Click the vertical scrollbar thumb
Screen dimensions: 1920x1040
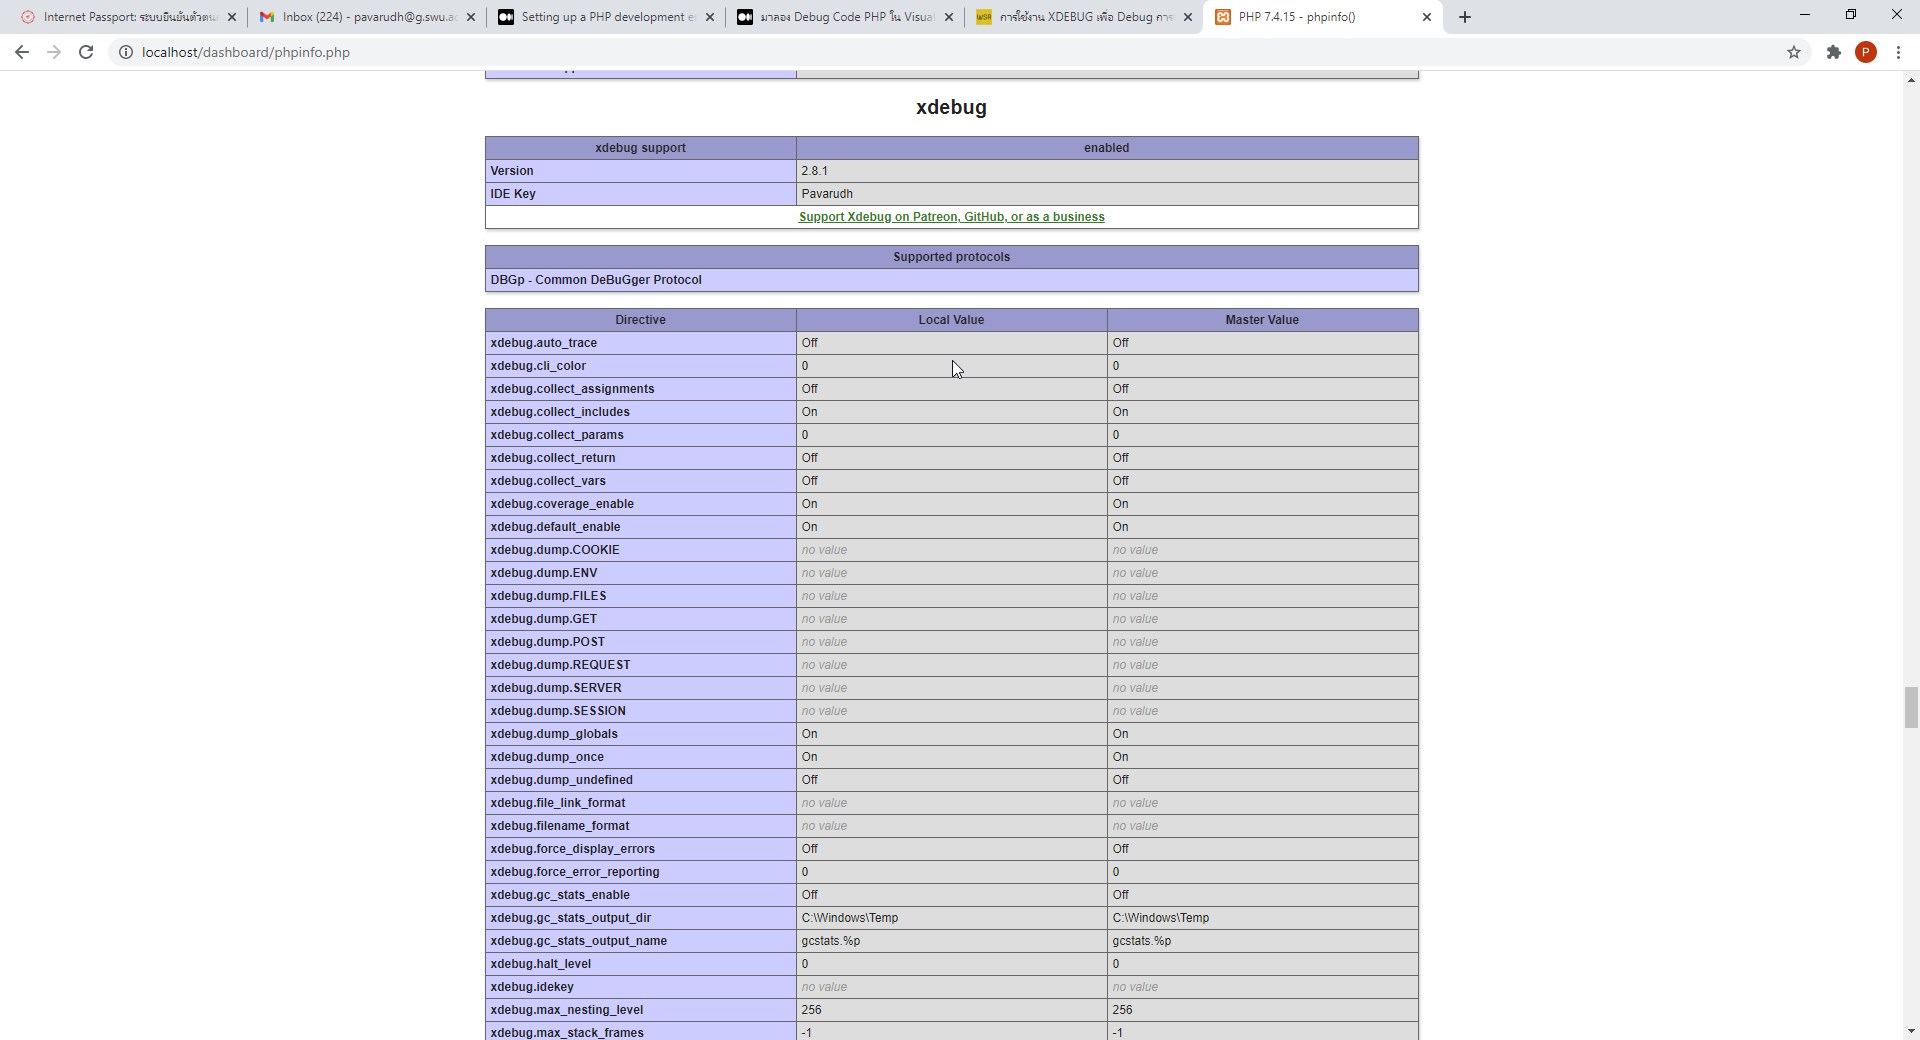coord(1911,708)
